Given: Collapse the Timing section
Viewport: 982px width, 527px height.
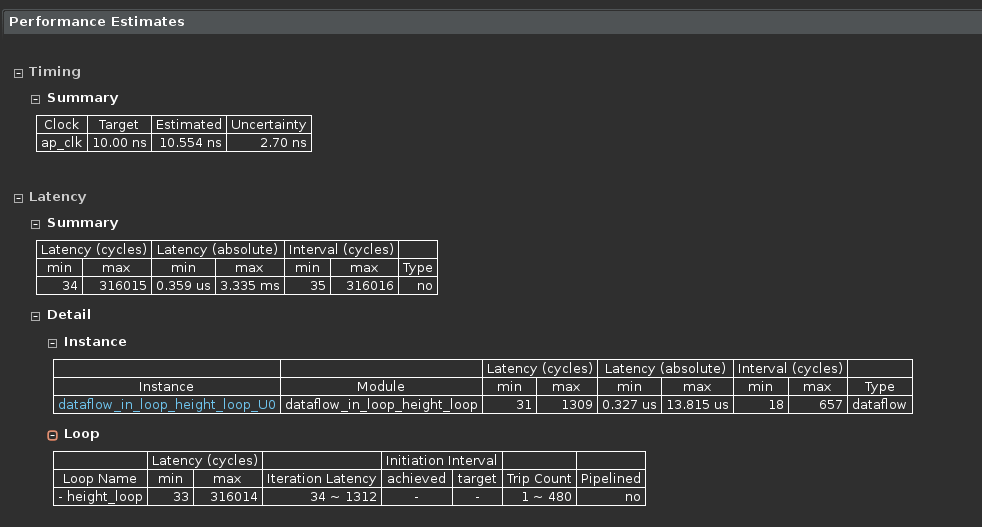Looking at the screenshot, I should pos(18,73).
